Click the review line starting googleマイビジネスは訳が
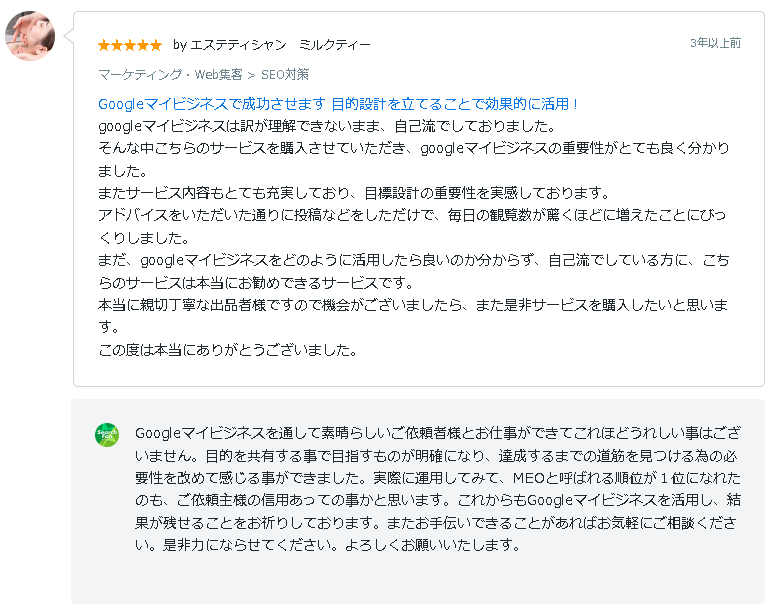Screen dimensions: 773x613 point(327,126)
